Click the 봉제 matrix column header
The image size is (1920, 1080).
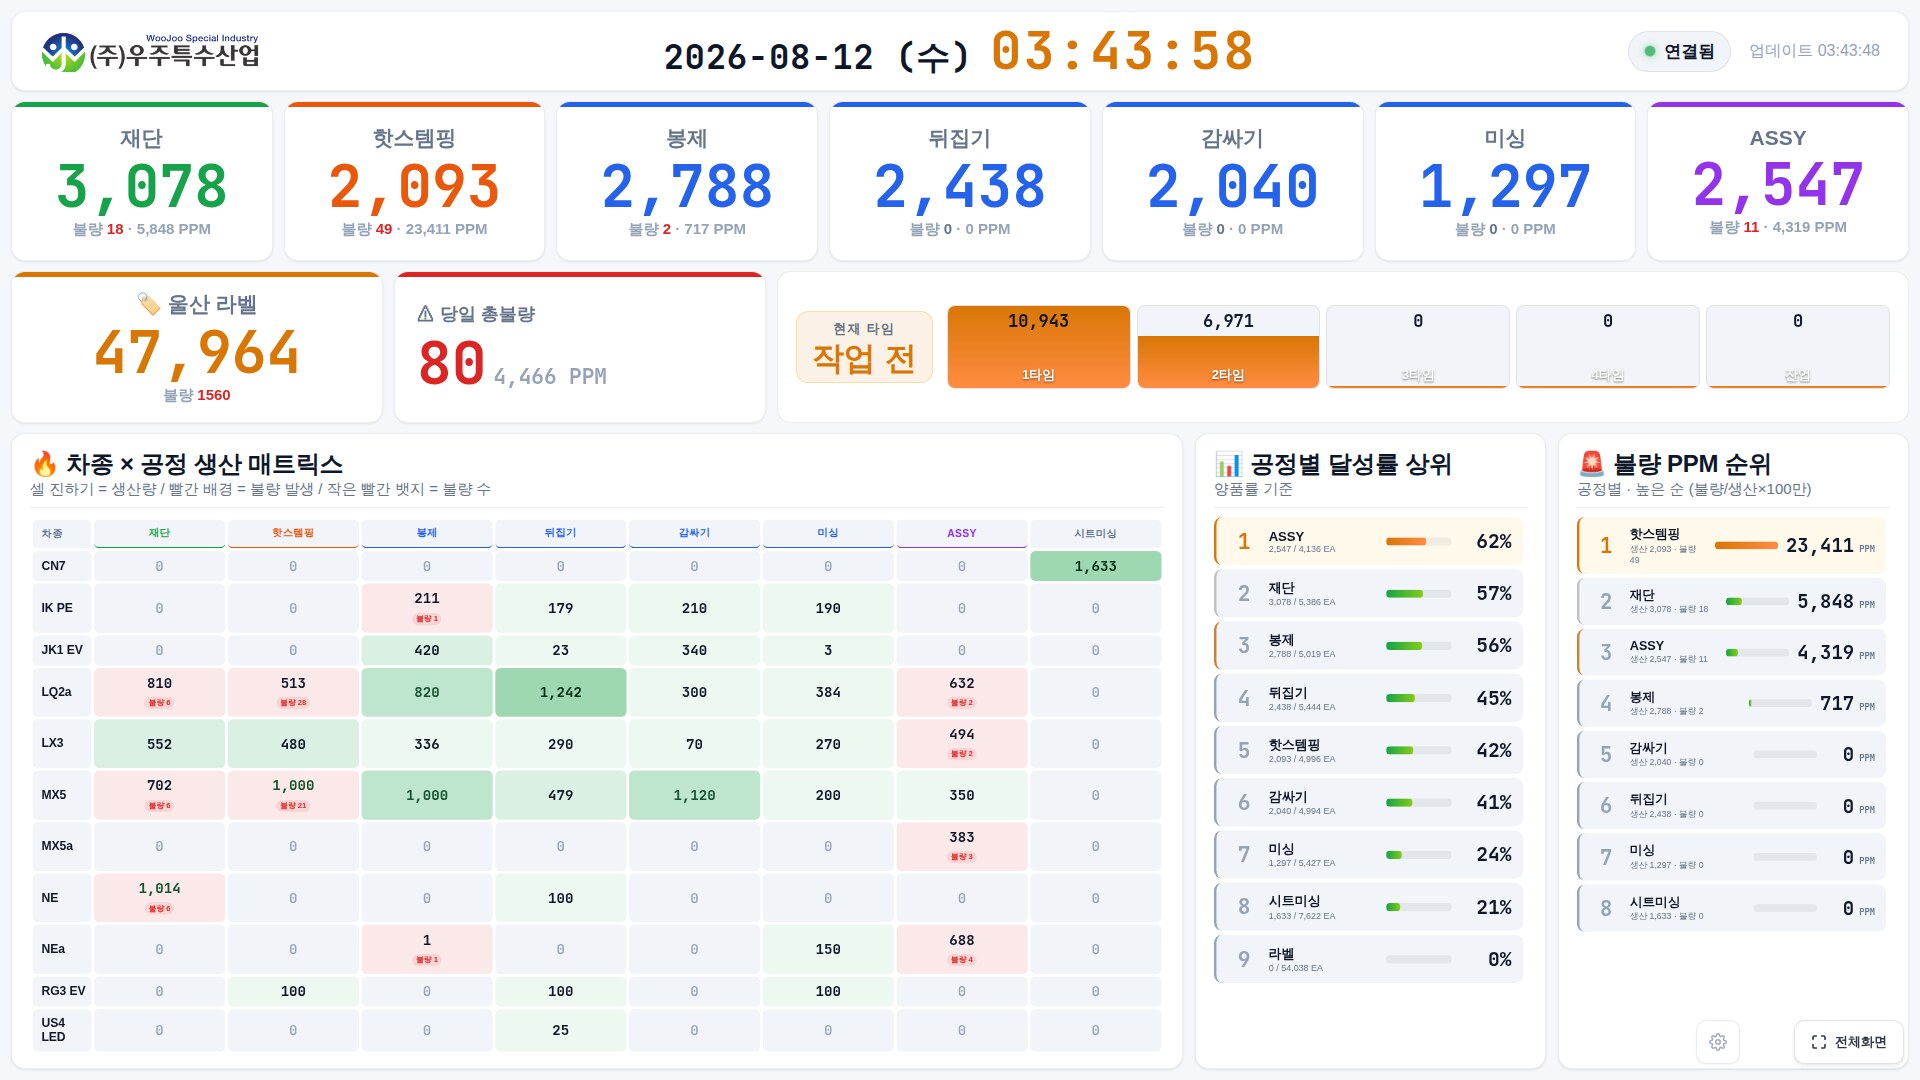point(427,533)
